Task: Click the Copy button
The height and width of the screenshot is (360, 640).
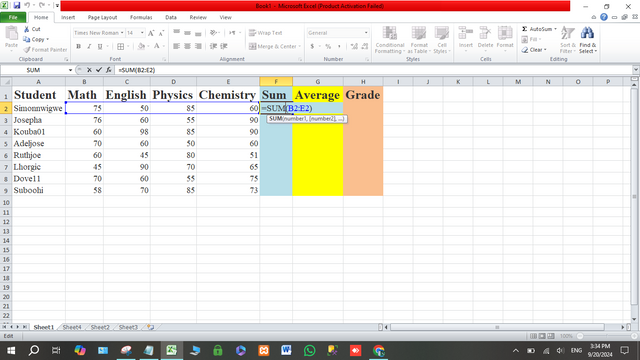Action: (35, 40)
